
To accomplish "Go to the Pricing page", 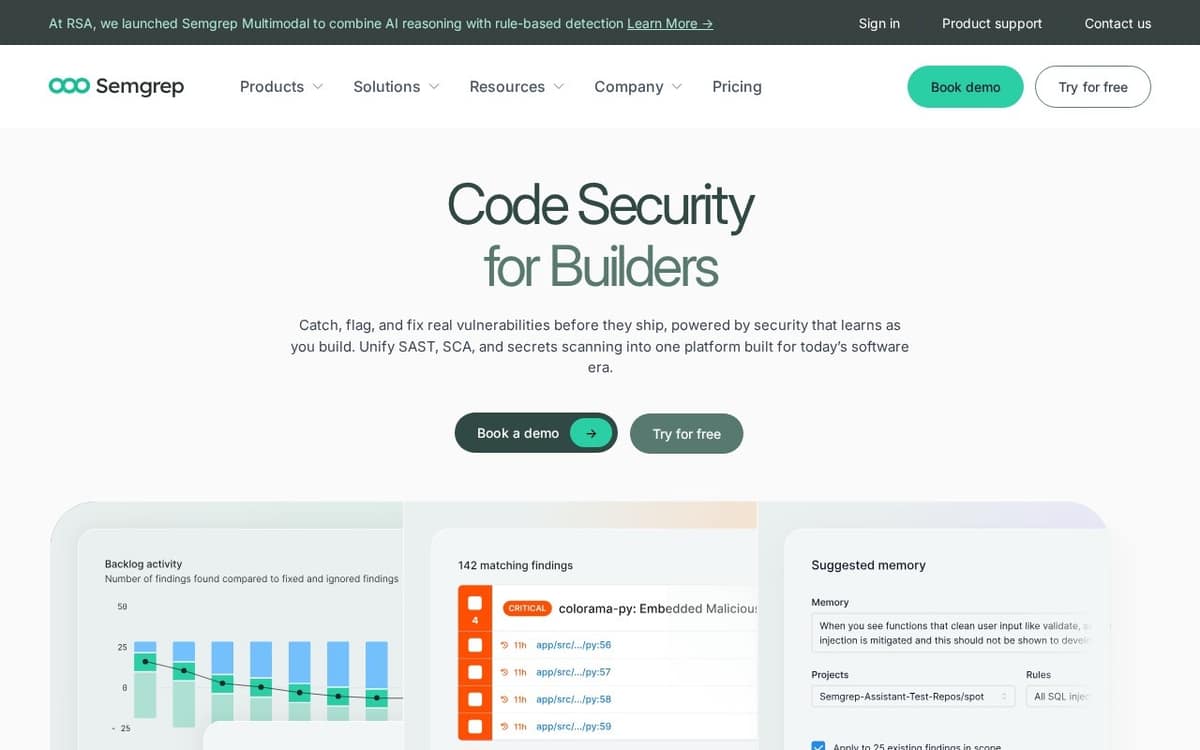I will tap(737, 87).
